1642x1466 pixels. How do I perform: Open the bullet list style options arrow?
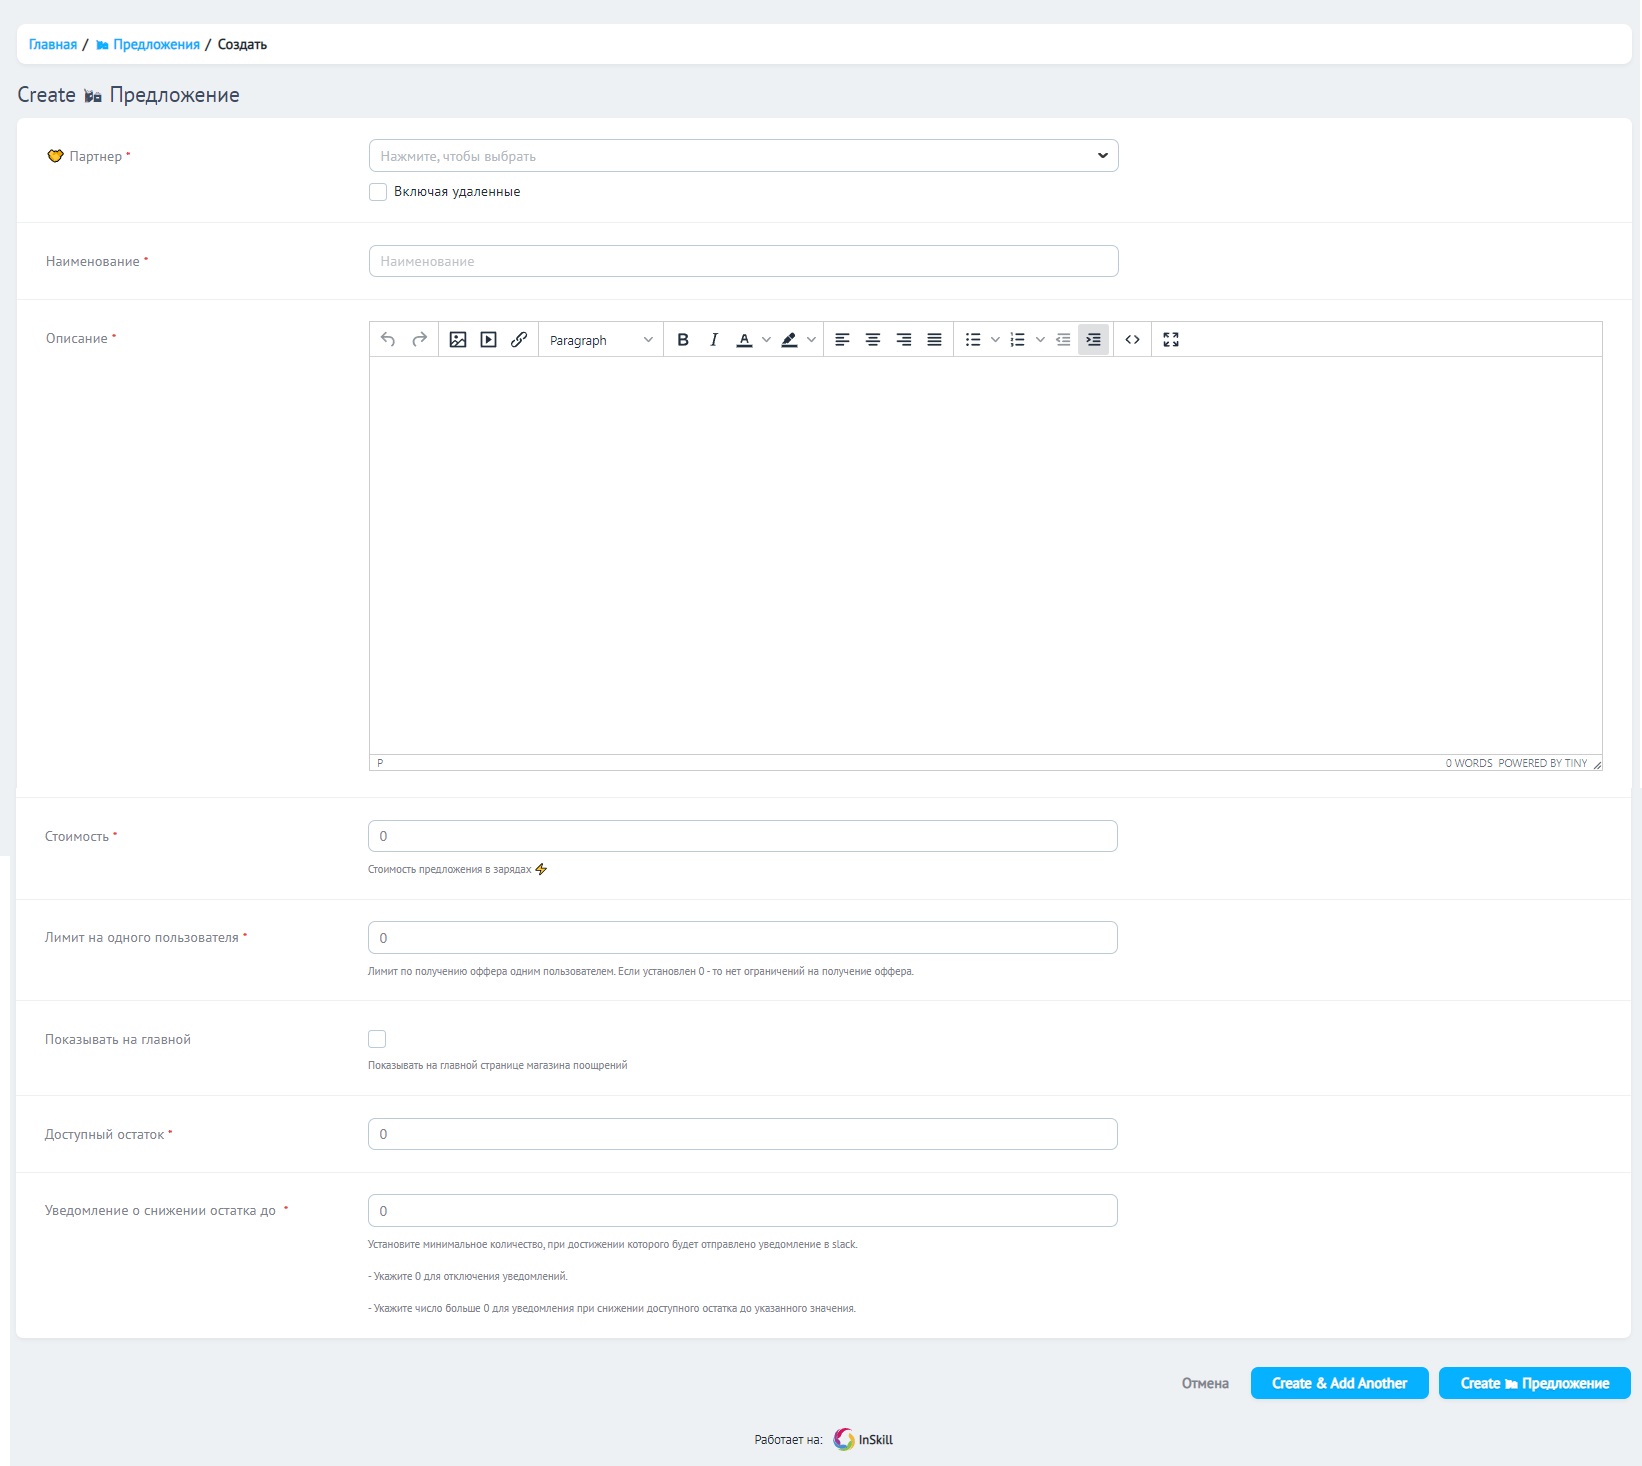click(995, 340)
